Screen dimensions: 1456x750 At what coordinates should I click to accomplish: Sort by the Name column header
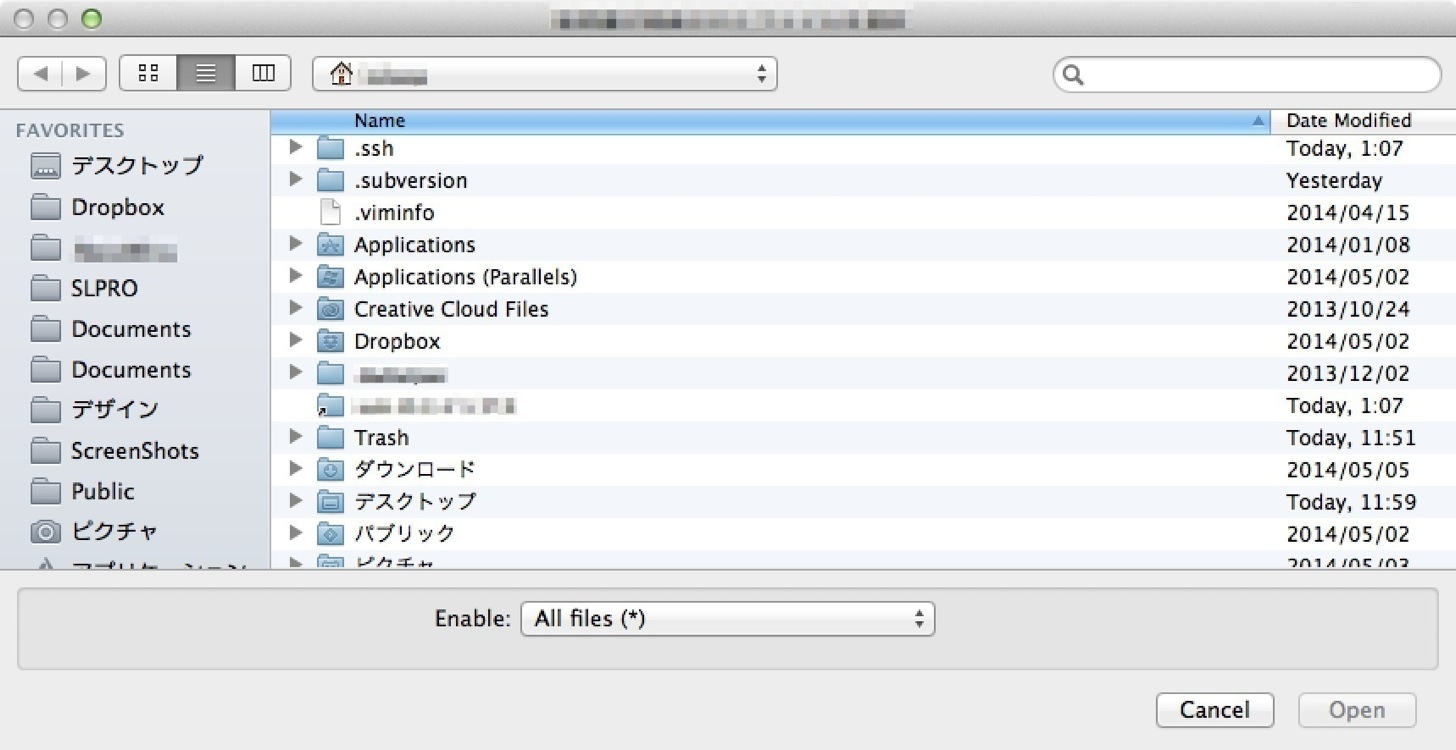(x=770, y=121)
